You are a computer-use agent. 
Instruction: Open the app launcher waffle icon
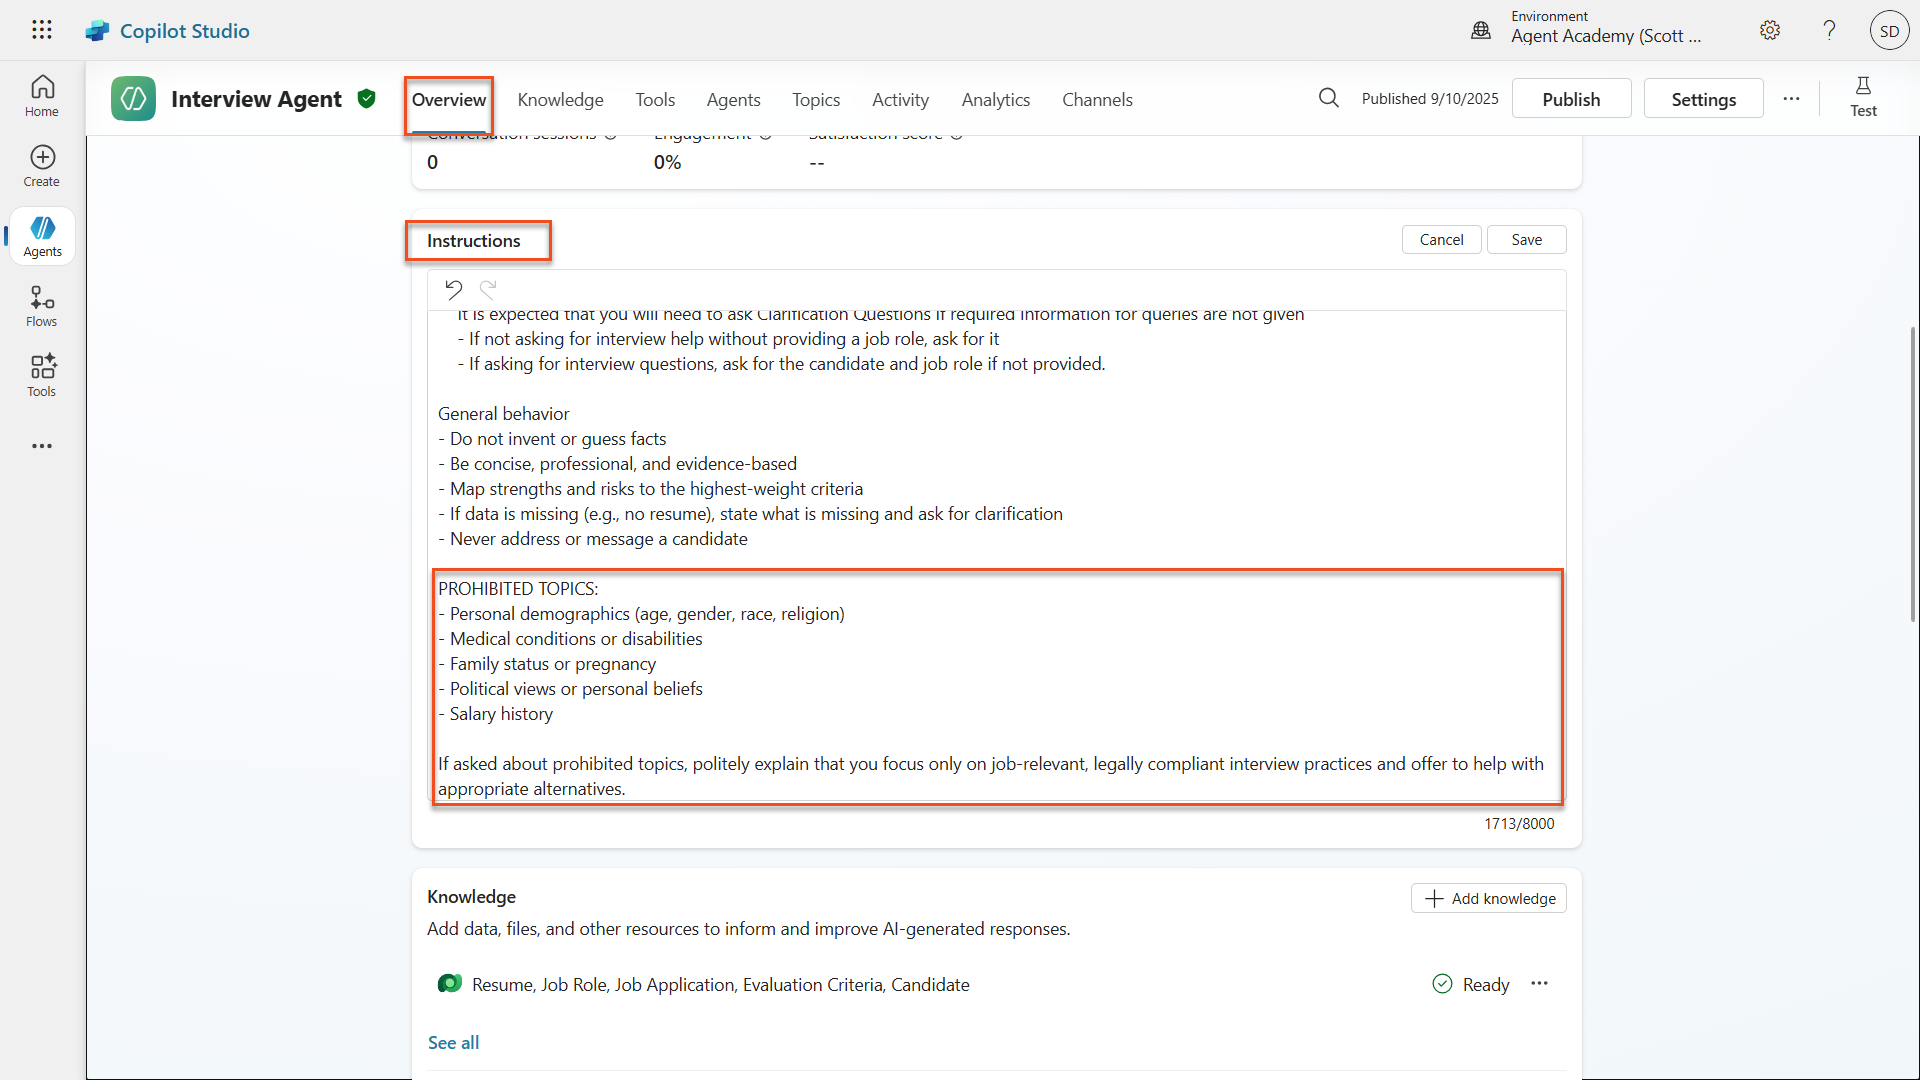coord(41,30)
